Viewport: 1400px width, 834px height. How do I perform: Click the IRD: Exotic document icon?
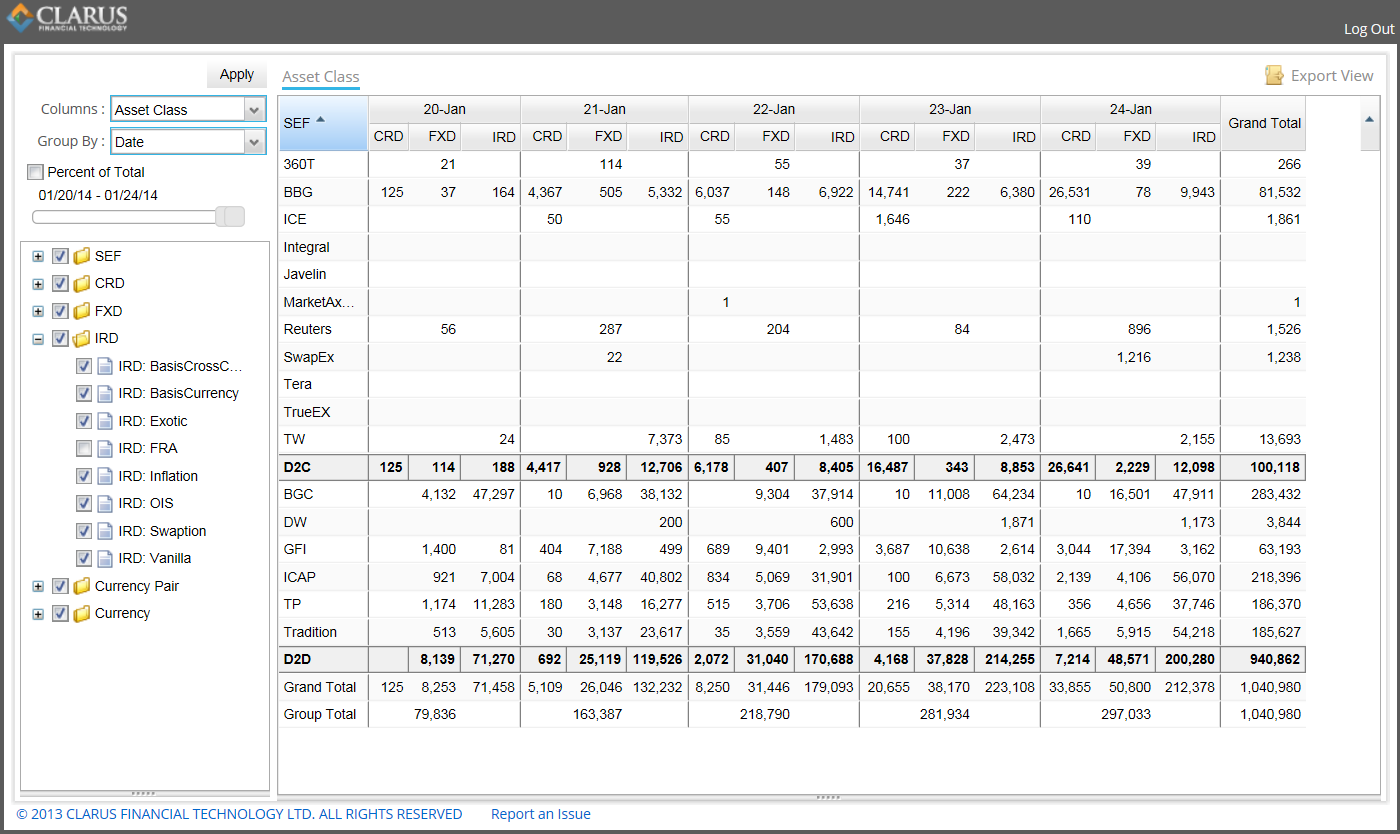click(x=105, y=421)
